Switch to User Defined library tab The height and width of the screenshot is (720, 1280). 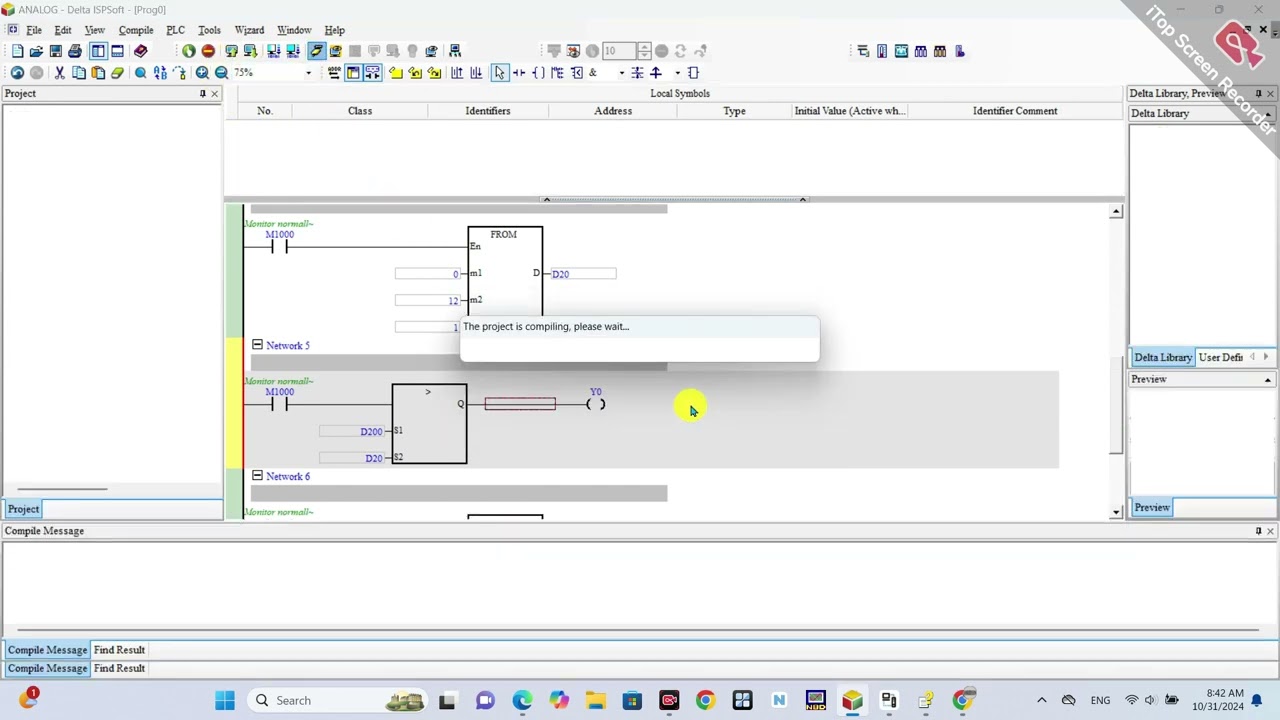coord(1220,357)
